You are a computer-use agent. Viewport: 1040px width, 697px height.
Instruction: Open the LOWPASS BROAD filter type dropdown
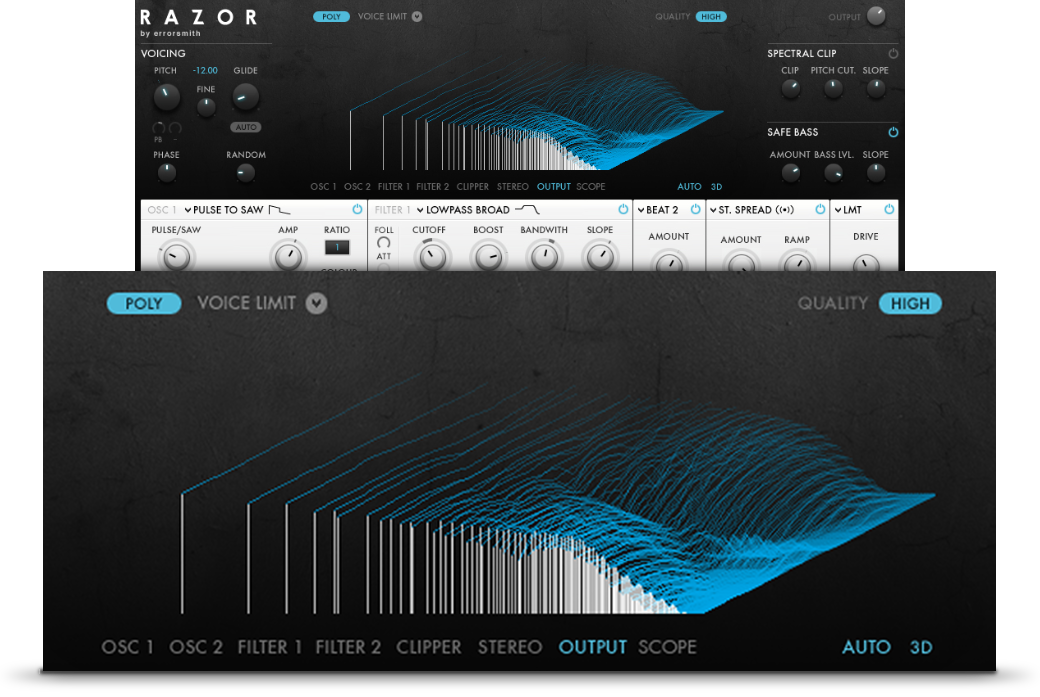click(x=464, y=210)
